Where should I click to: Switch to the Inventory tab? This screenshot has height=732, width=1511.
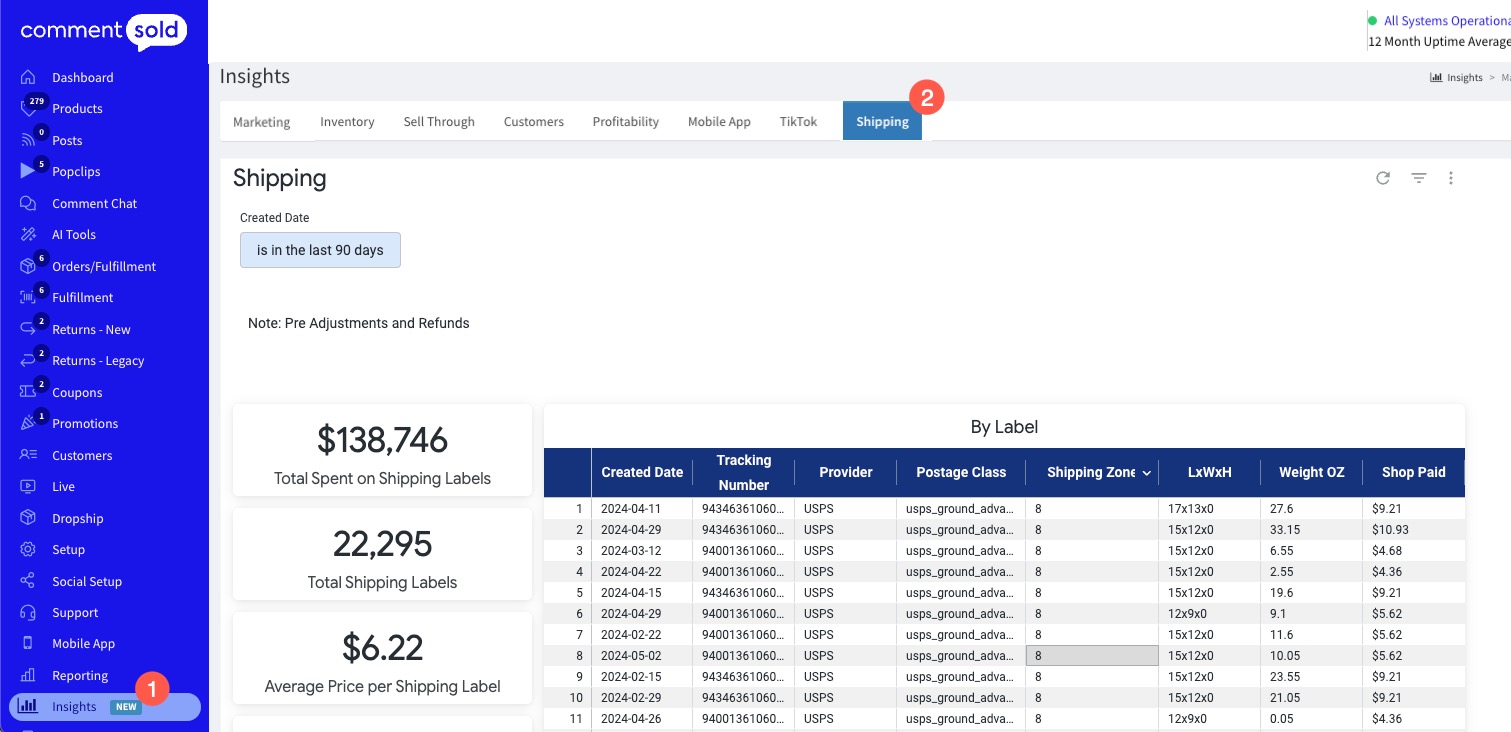[x=347, y=122]
